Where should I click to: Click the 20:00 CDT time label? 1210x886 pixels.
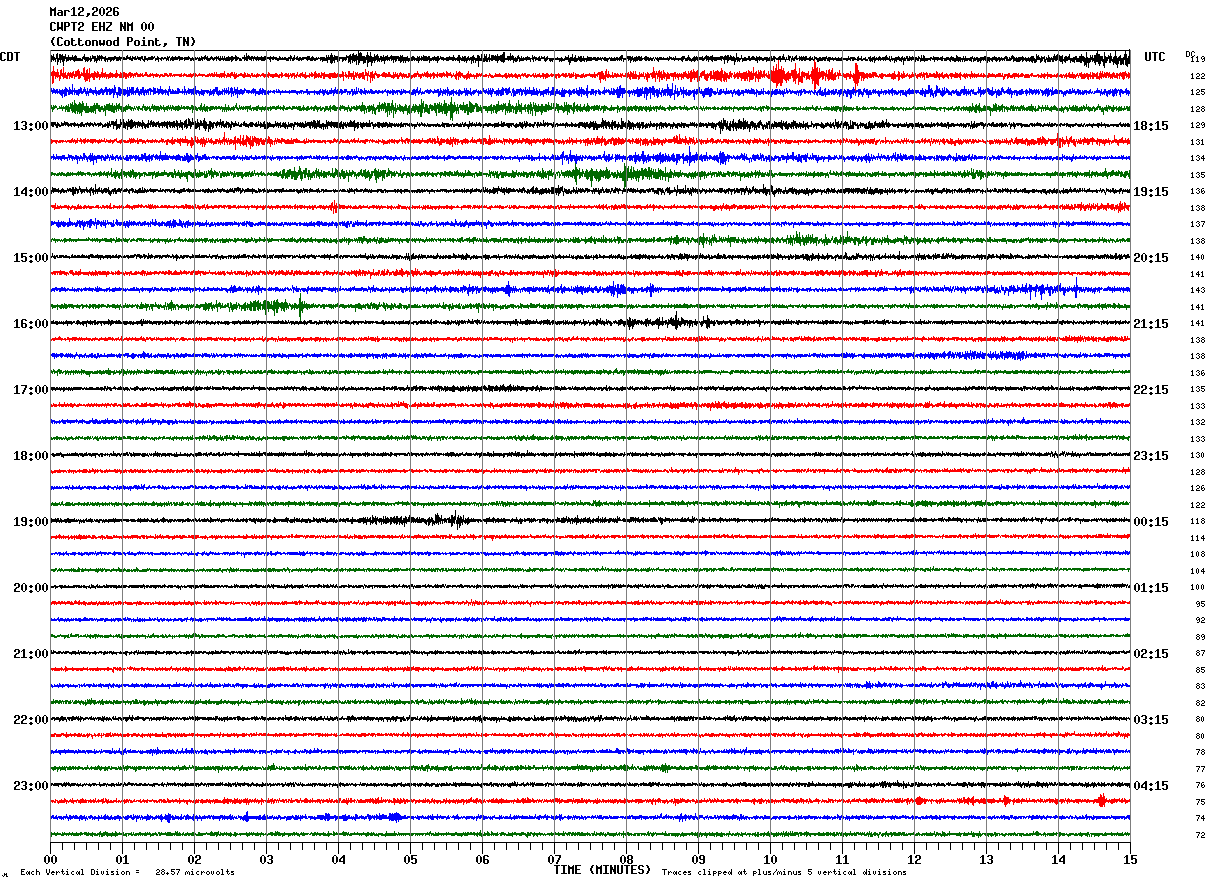[x=31, y=588]
